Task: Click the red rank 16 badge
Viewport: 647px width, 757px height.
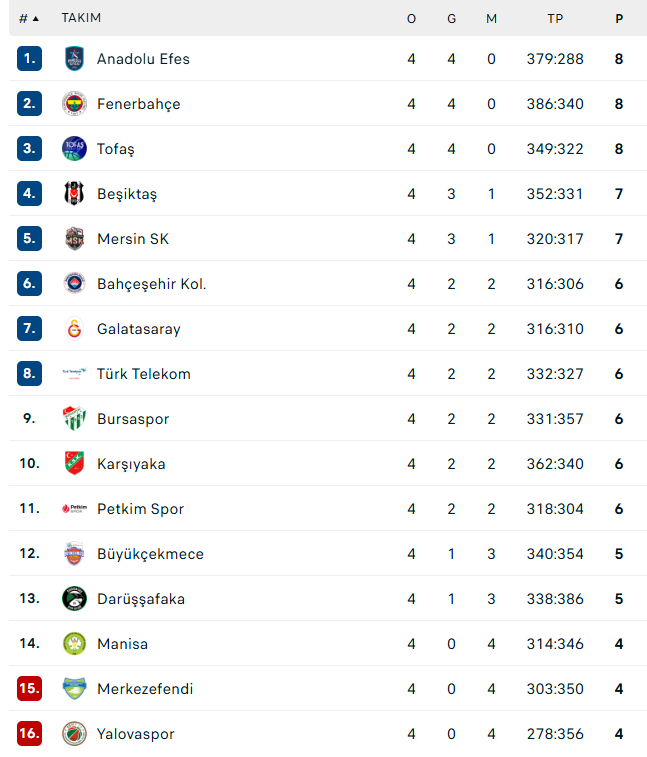Action: [x=29, y=733]
